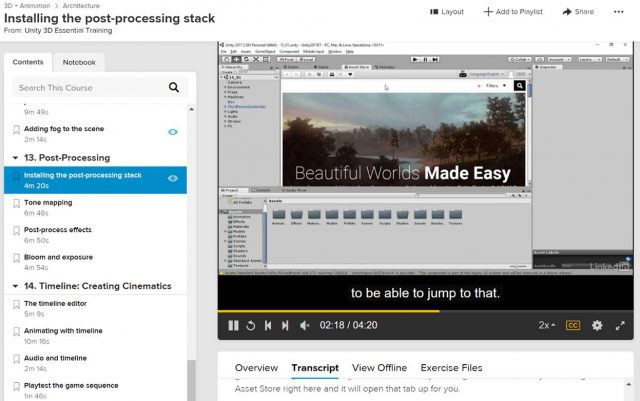Play the Audio and timeline video
This screenshot has width=640, height=401.
[55, 358]
